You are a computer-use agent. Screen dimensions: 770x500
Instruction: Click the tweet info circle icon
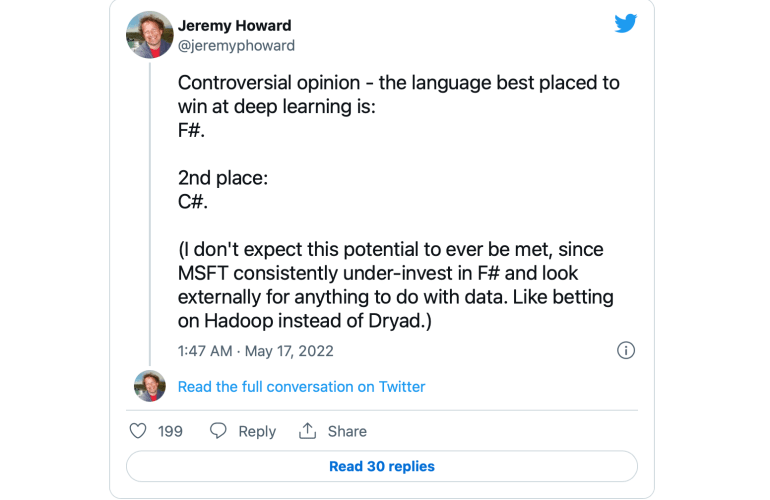(626, 350)
